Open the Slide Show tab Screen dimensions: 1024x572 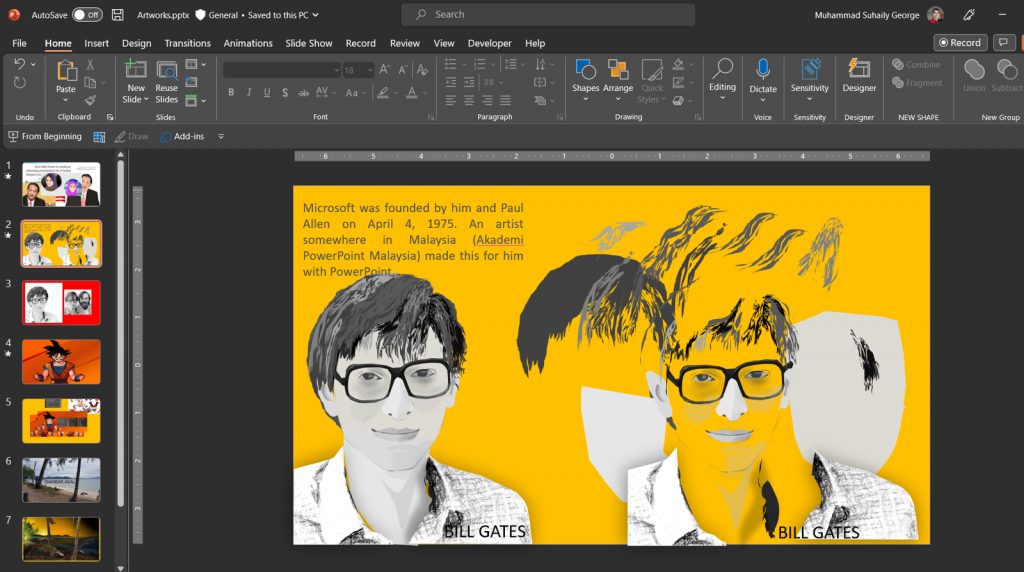click(x=309, y=43)
